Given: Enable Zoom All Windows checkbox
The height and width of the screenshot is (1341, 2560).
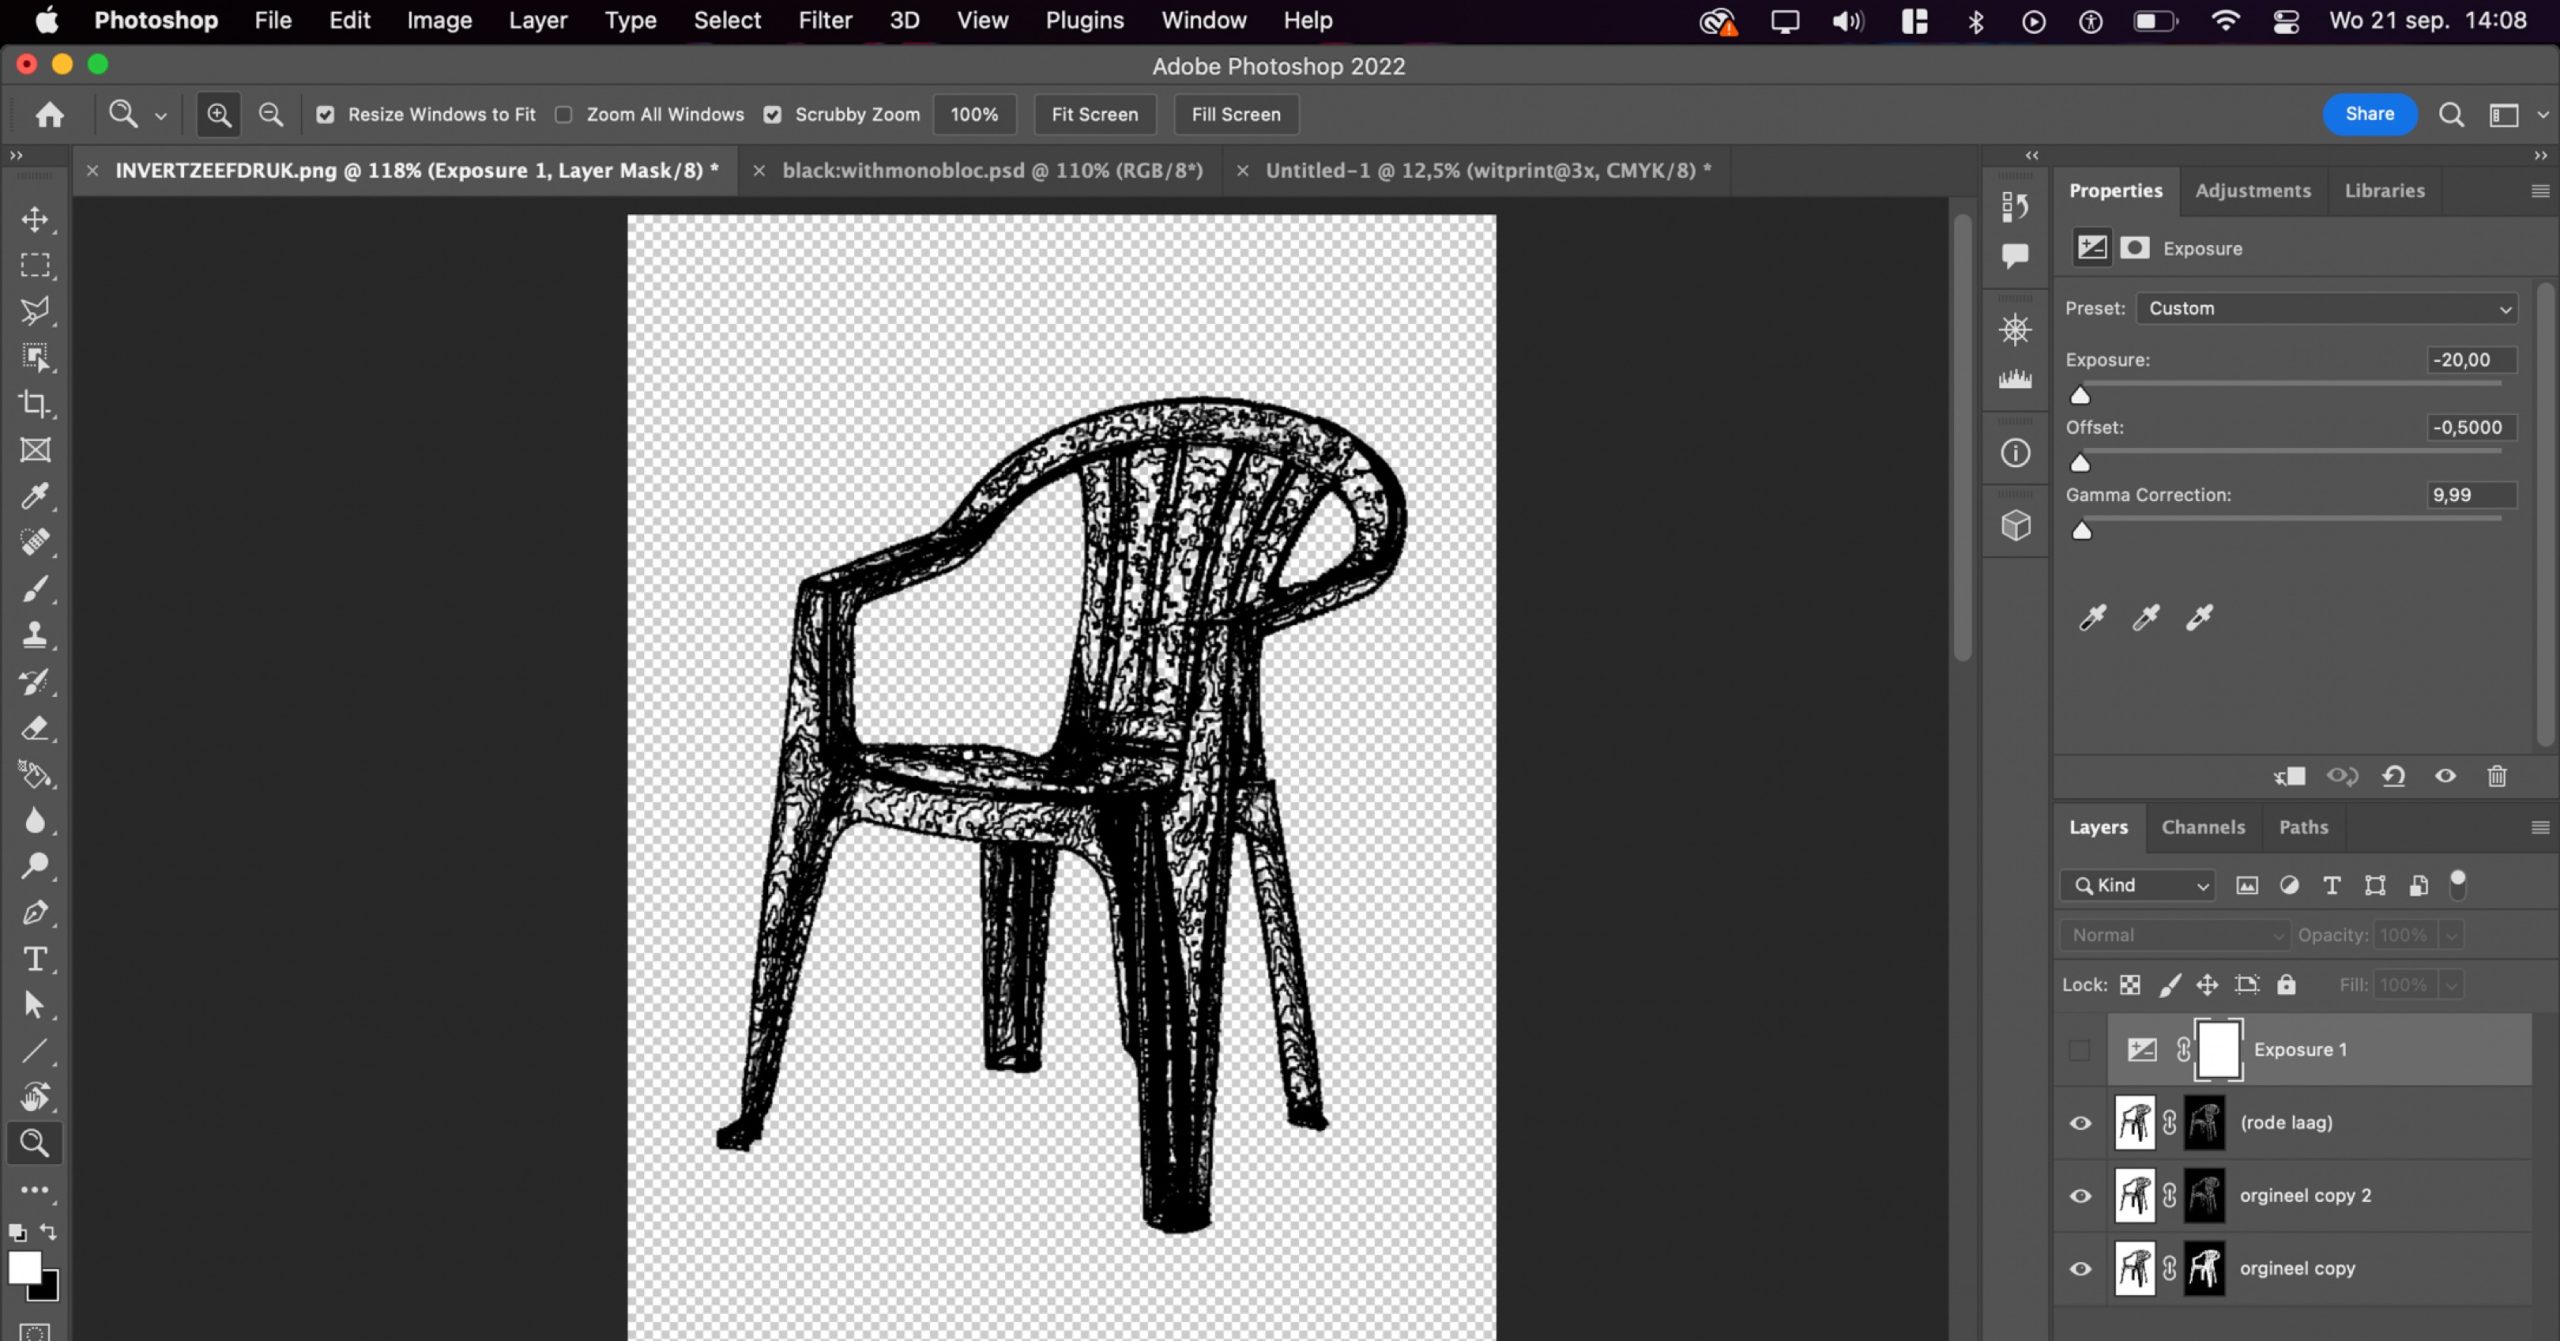Looking at the screenshot, I should 564,114.
